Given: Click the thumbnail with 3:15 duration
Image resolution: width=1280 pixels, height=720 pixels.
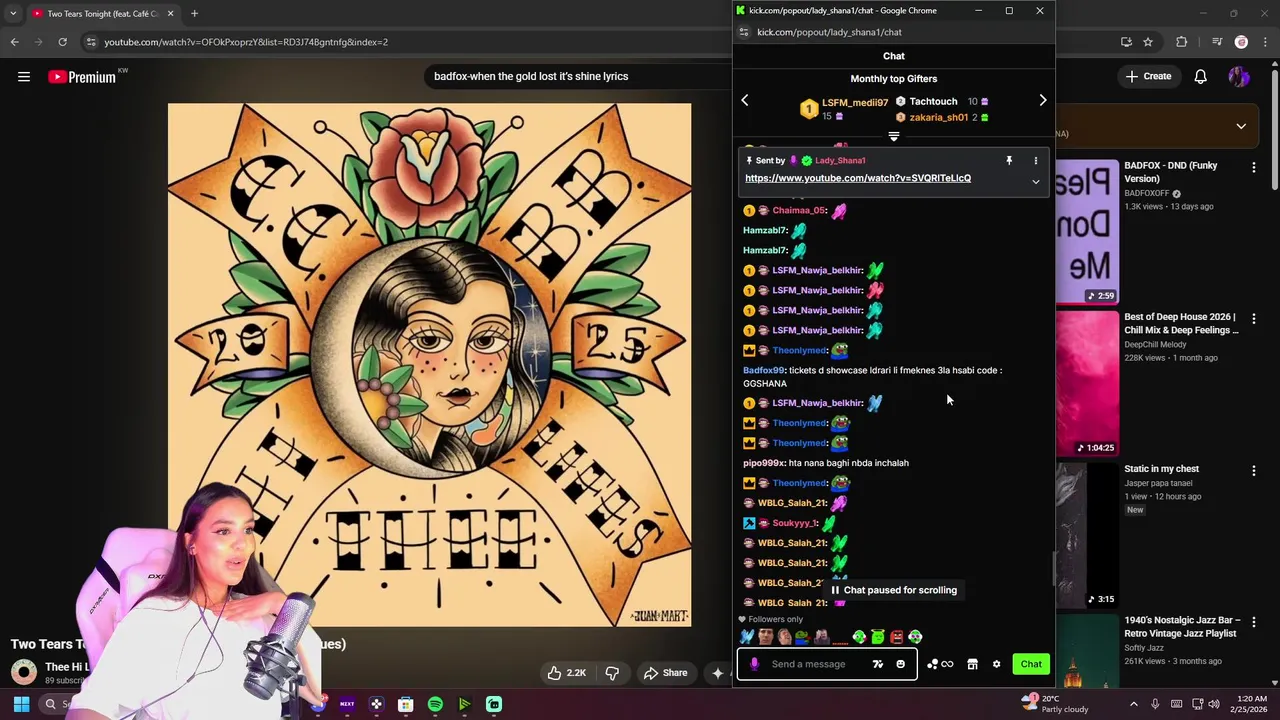Looking at the screenshot, I should [x=1087, y=533].
